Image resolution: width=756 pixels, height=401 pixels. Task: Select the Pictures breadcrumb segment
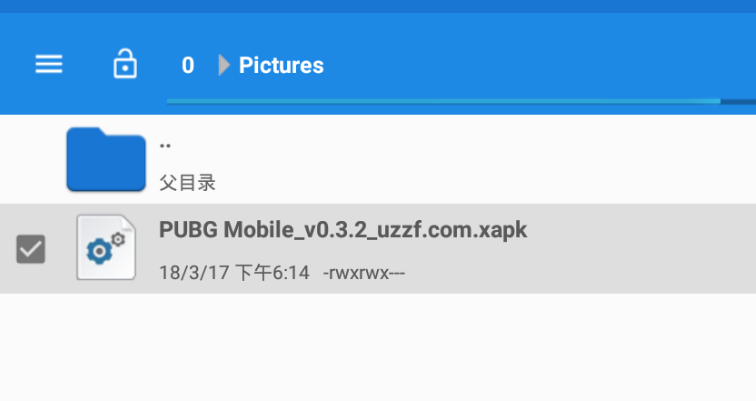pyautogui.click(x=281, y=65)
